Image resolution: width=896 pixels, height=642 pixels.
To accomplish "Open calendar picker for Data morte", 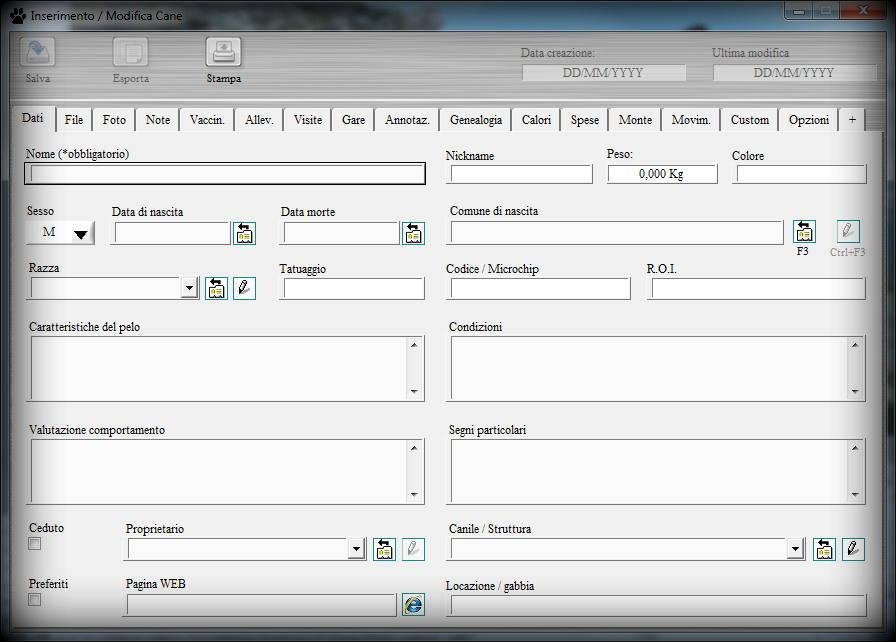I will point(414,233).
